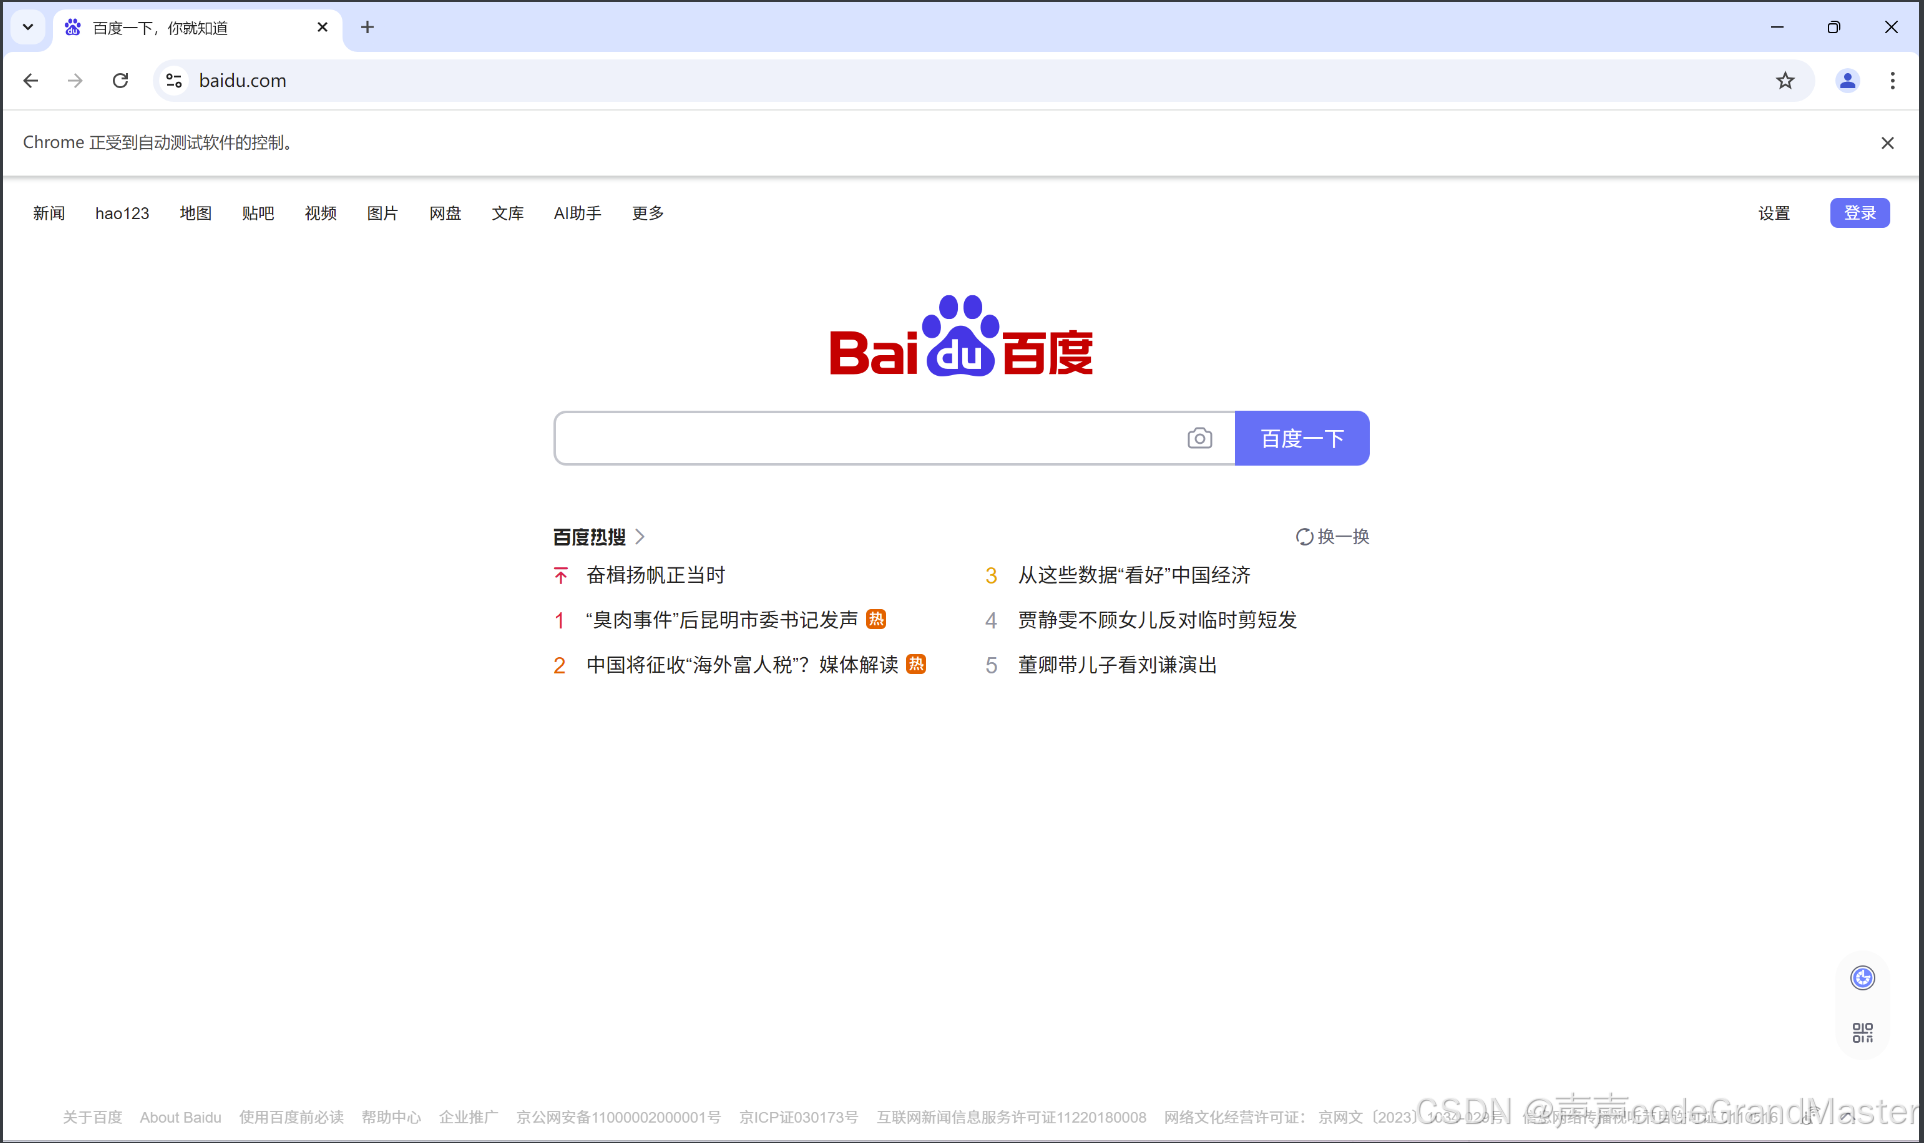Click the camera image search icon
This screenshot has height=1143, width=1924.
point(1199,438)
